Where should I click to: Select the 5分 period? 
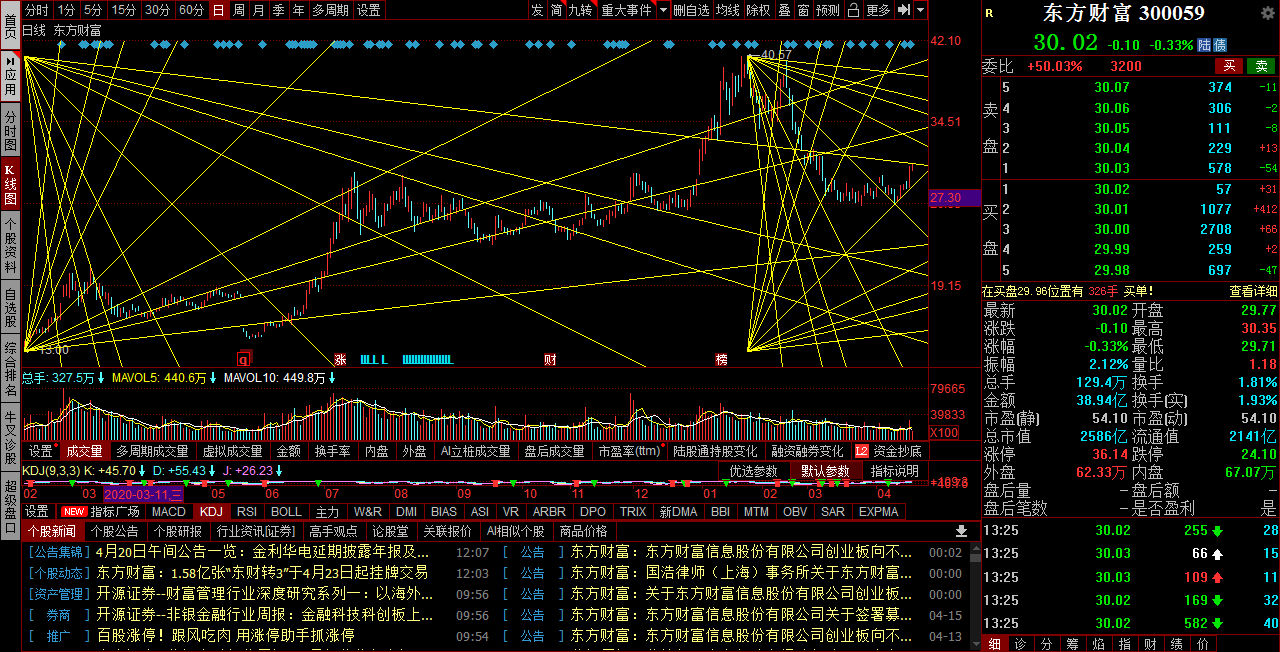[x=92, y=10]
